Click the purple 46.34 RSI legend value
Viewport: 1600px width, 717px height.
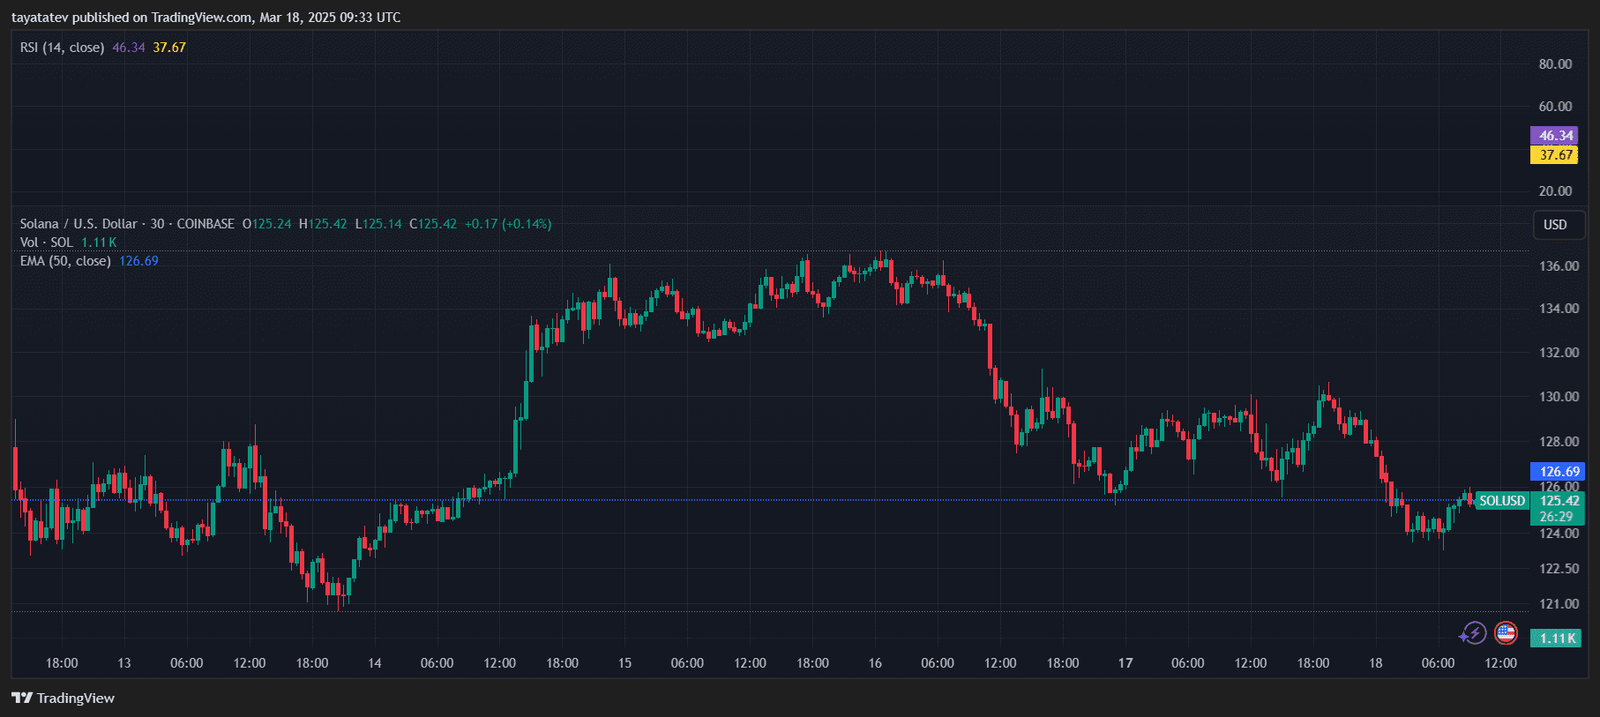129,47
